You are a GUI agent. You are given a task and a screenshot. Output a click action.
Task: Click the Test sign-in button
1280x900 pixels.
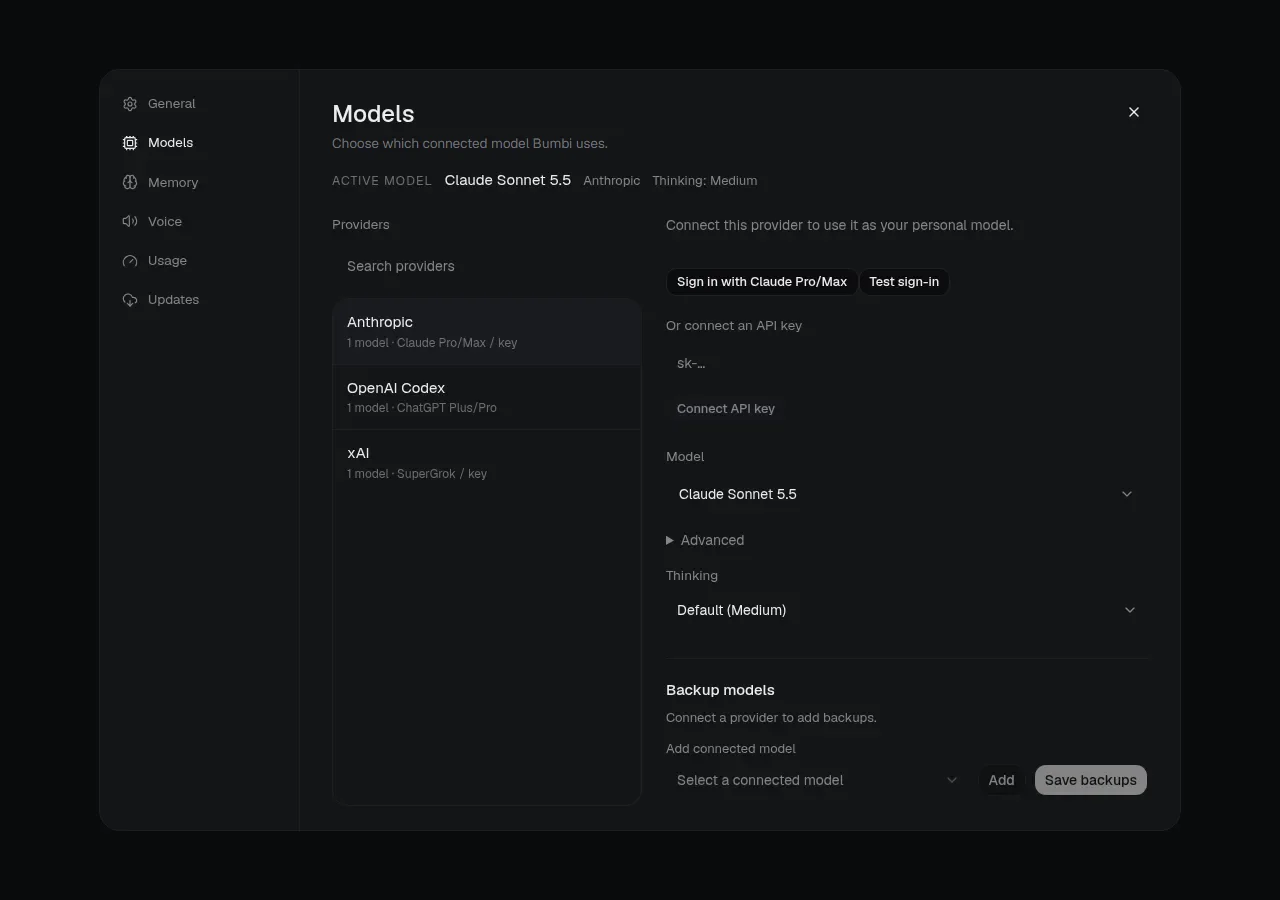(x=904, y=282)
